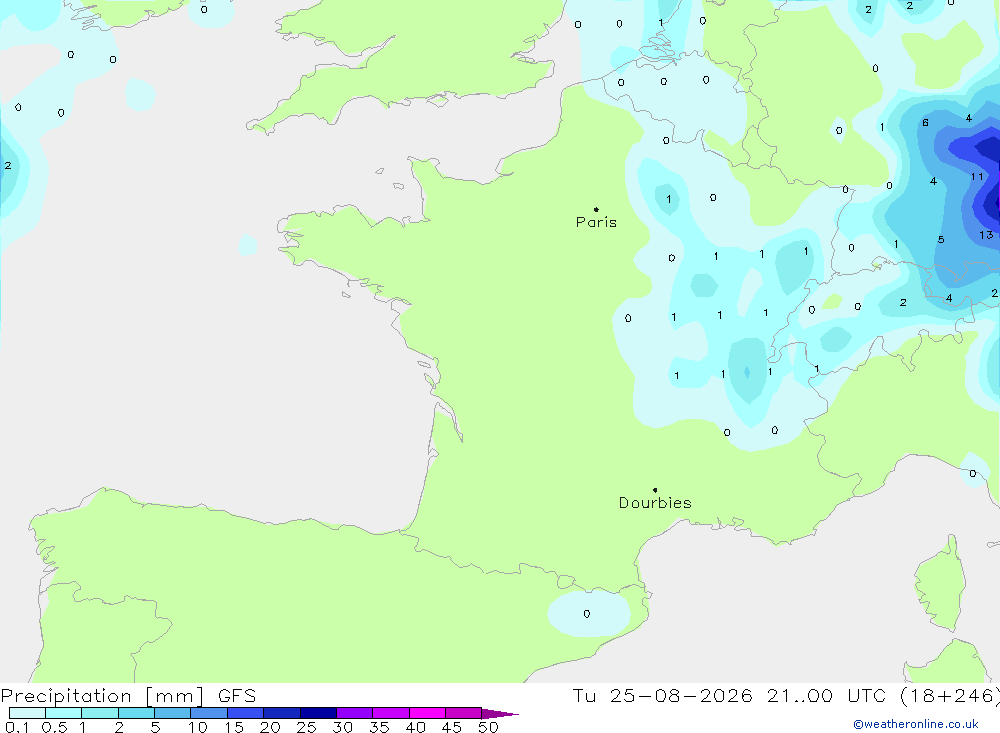Screen dimensions: 1000x733
Task: Open the weatheronline.co.uk copyright link
Action: pos(915,724)
